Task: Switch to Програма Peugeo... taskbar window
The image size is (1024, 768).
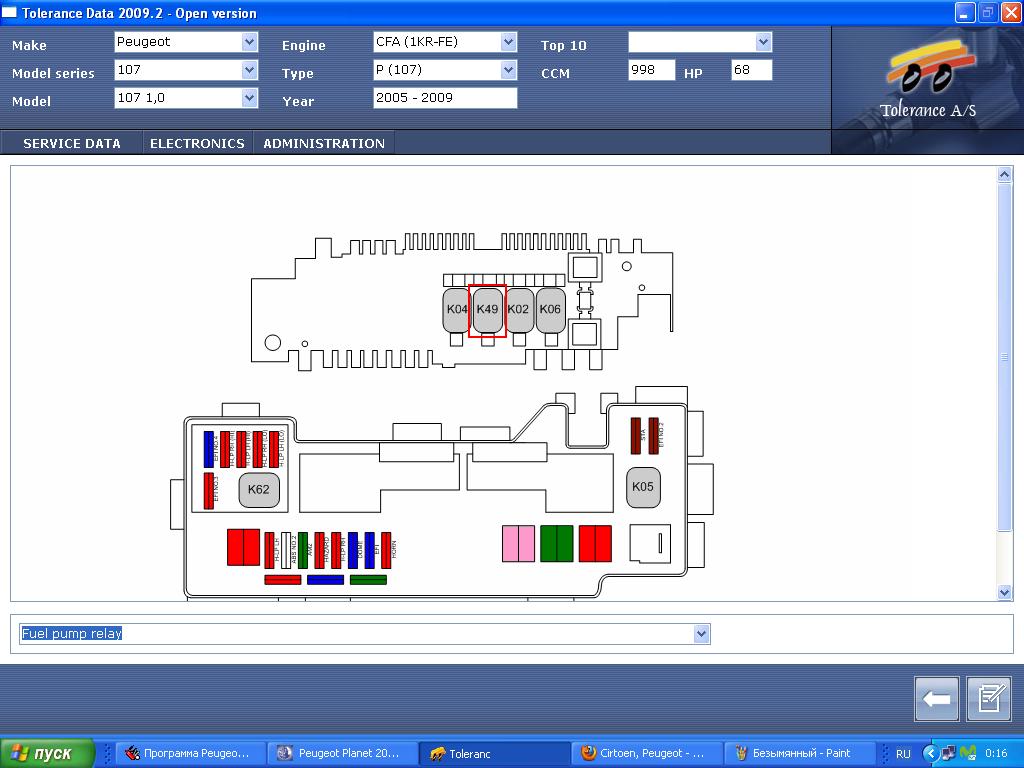Action: 191,754
